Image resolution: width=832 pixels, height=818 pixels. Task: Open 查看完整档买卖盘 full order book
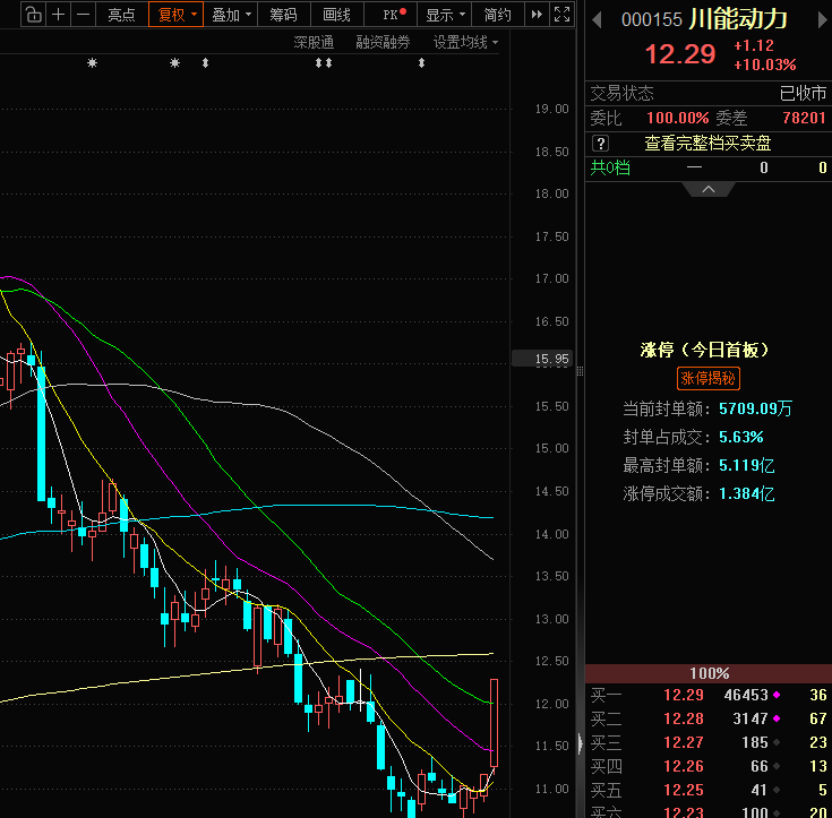pyautogui.click(x=707, y=143)
